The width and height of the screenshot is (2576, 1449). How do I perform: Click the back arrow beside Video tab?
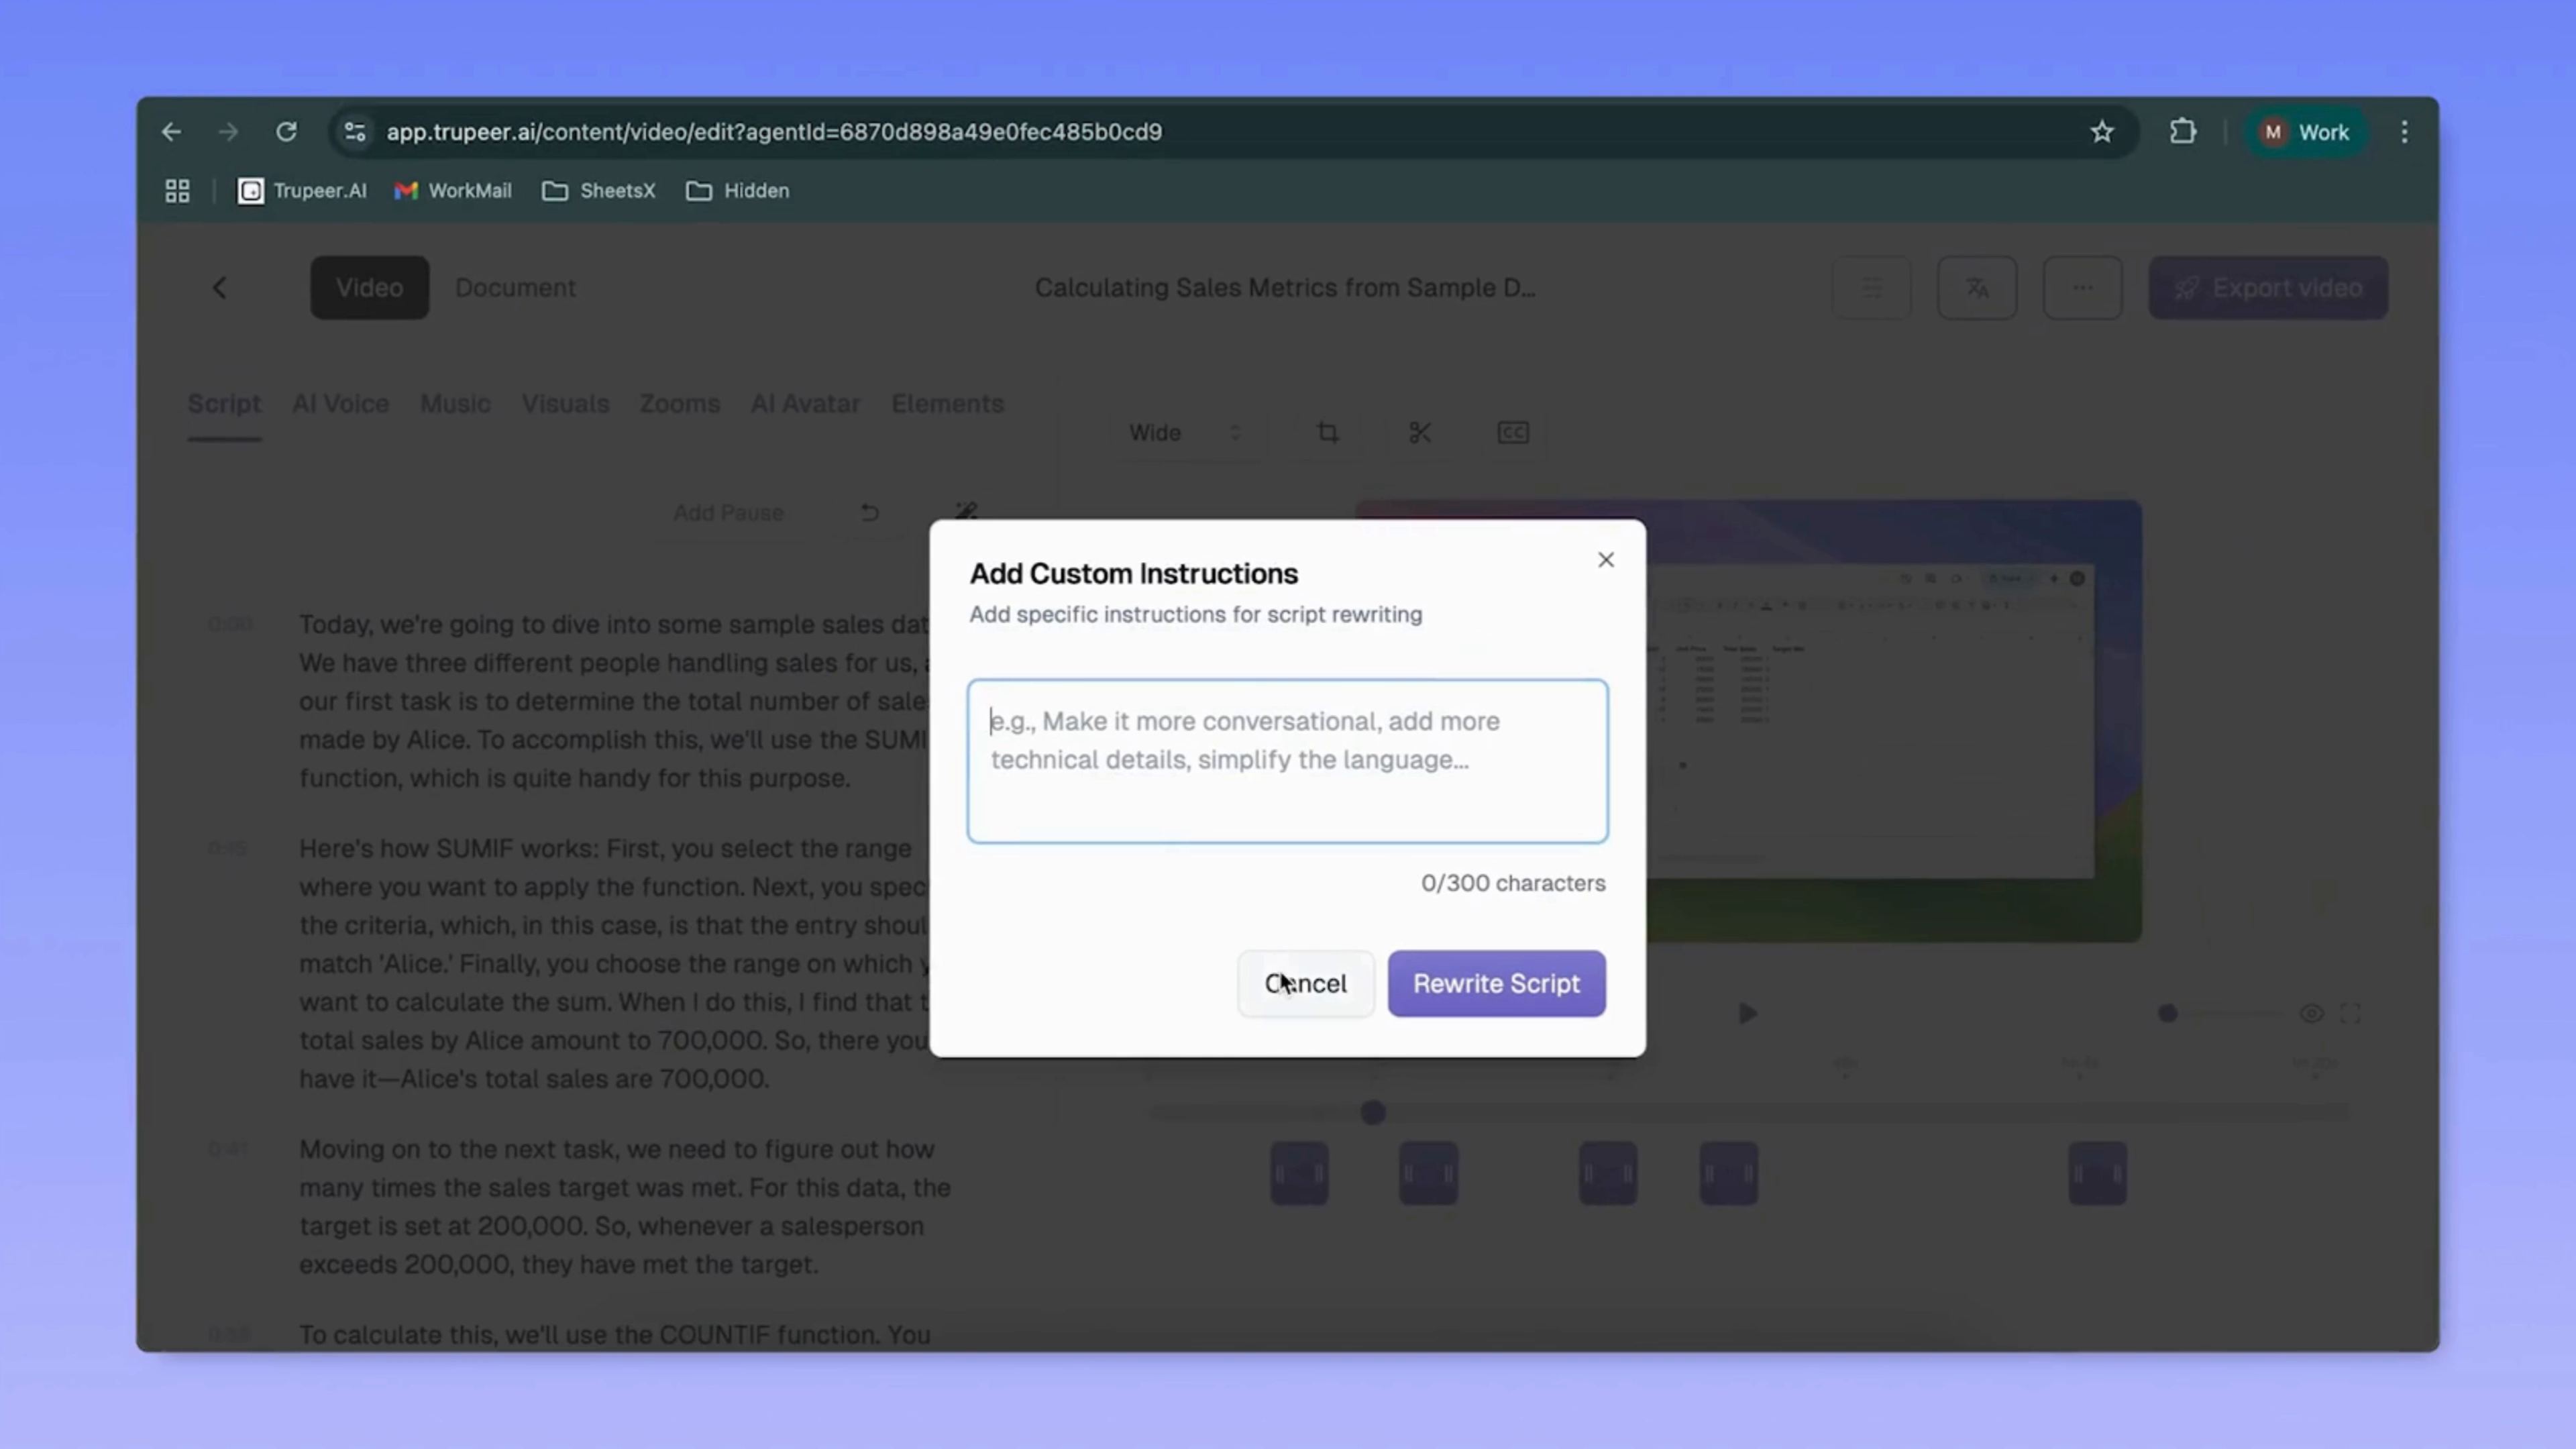(x=219, y=288)
